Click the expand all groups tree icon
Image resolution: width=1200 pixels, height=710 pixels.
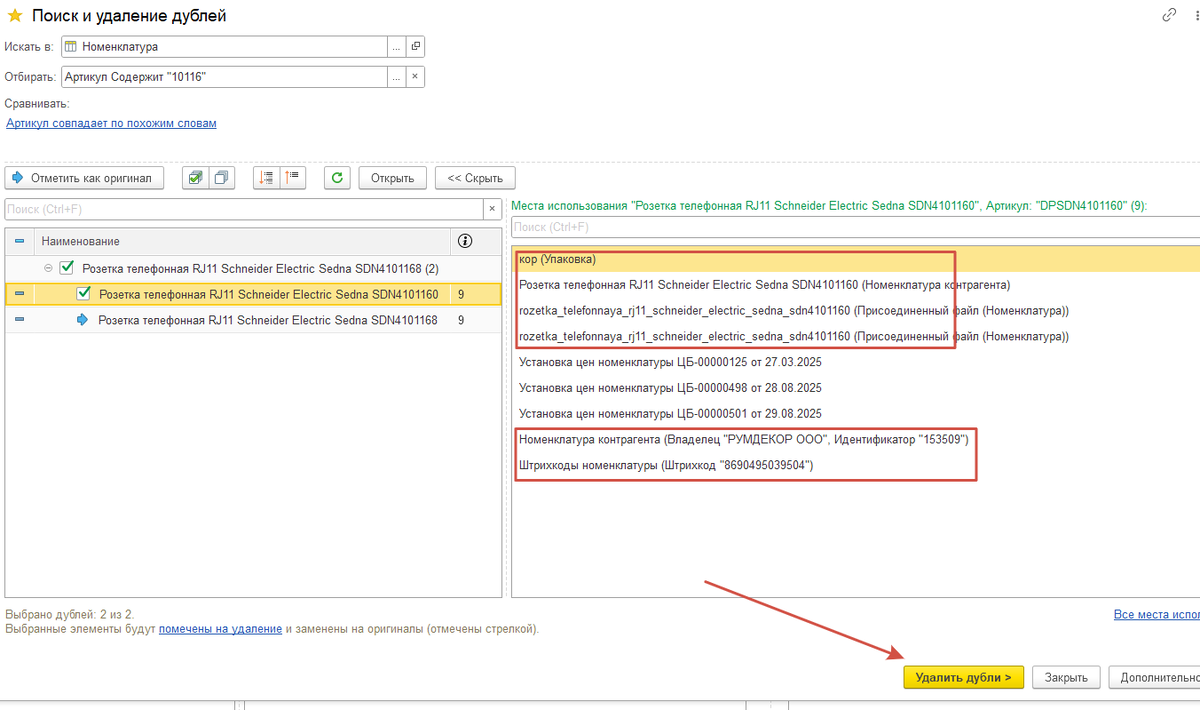(x=267, y=178)
